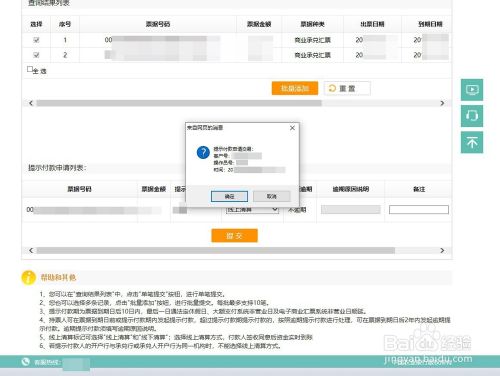The height and width of the screenshot is (376, 500).
Task: Uncheck the checkbox in row 2
Action: [x=36, y=55]
